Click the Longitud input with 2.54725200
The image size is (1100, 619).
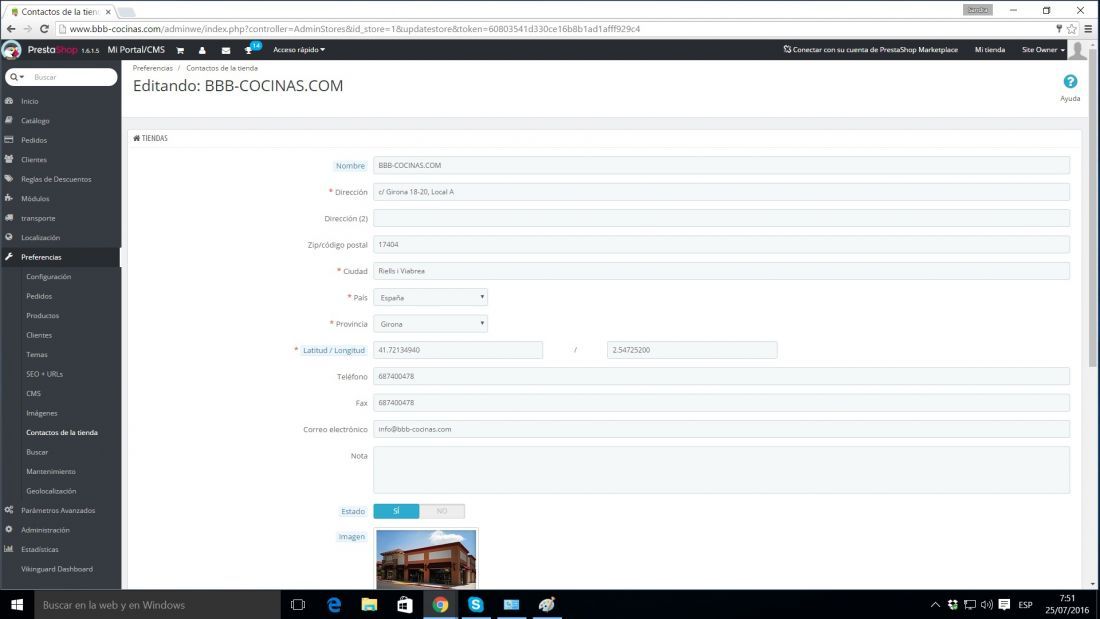(692, 350)
